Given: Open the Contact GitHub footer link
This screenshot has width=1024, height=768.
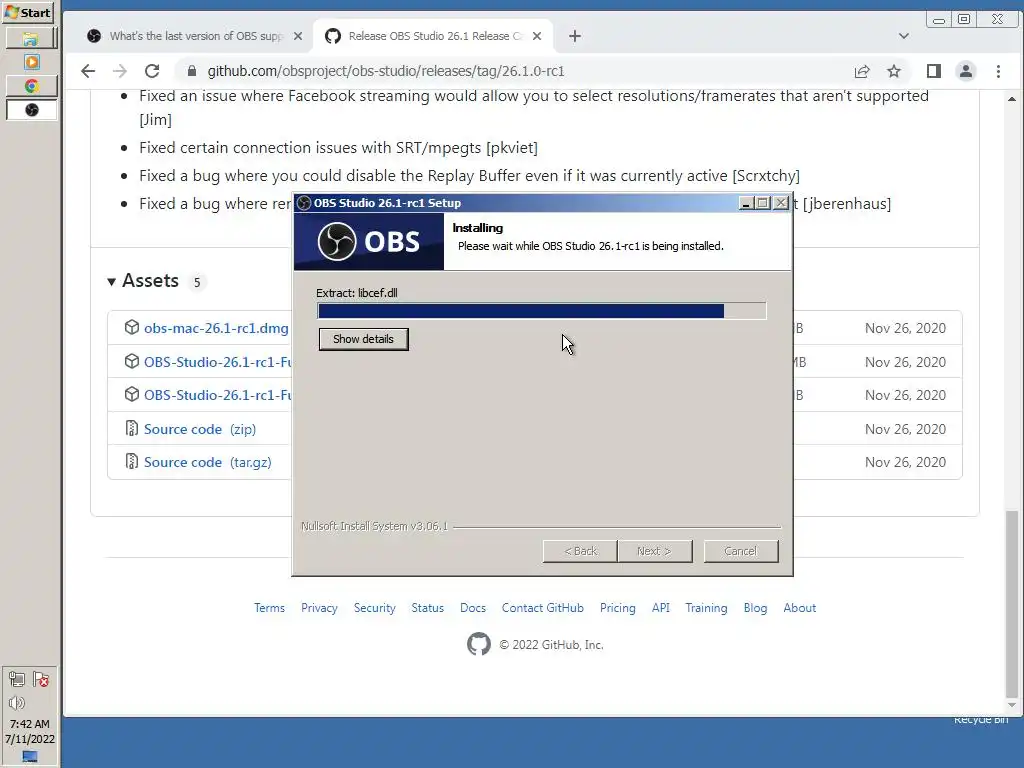Looking at the screenshot, I should (x=543, y=608).
